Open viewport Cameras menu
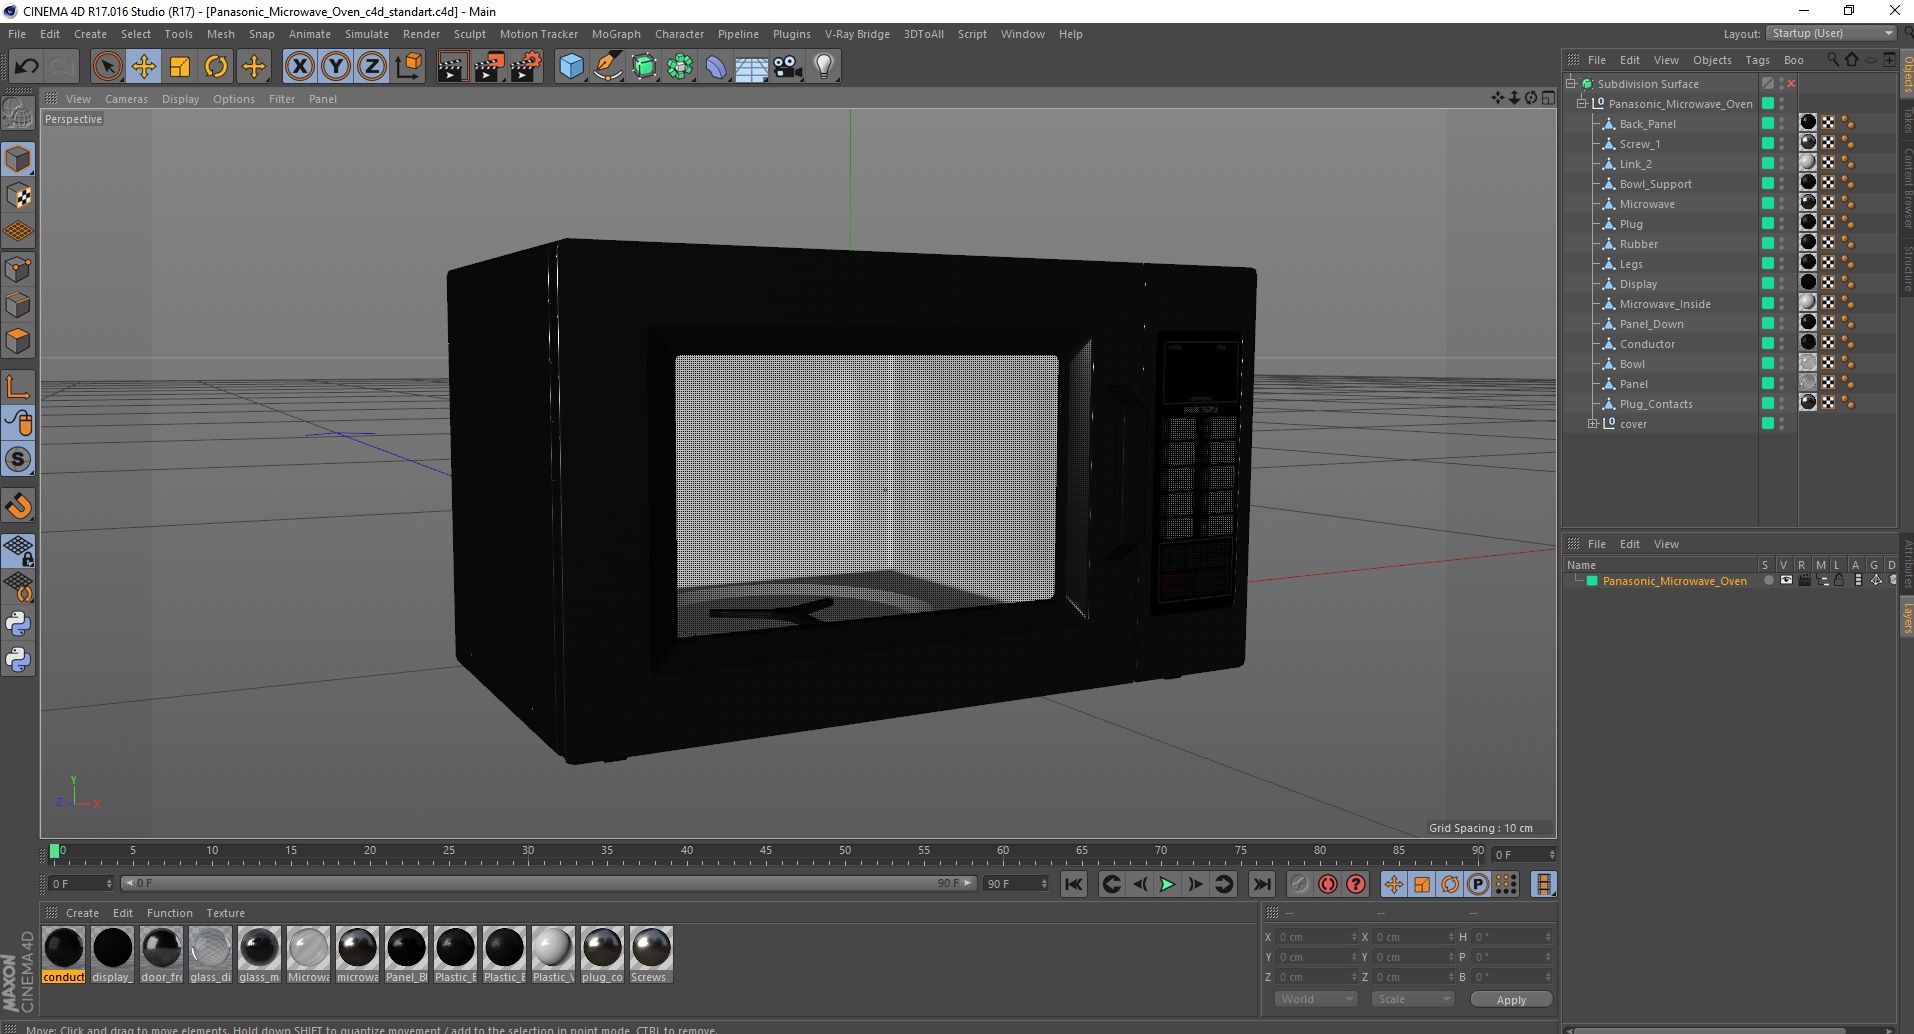Screen dimensions: 1914x1034 click(x=126, y=99)
